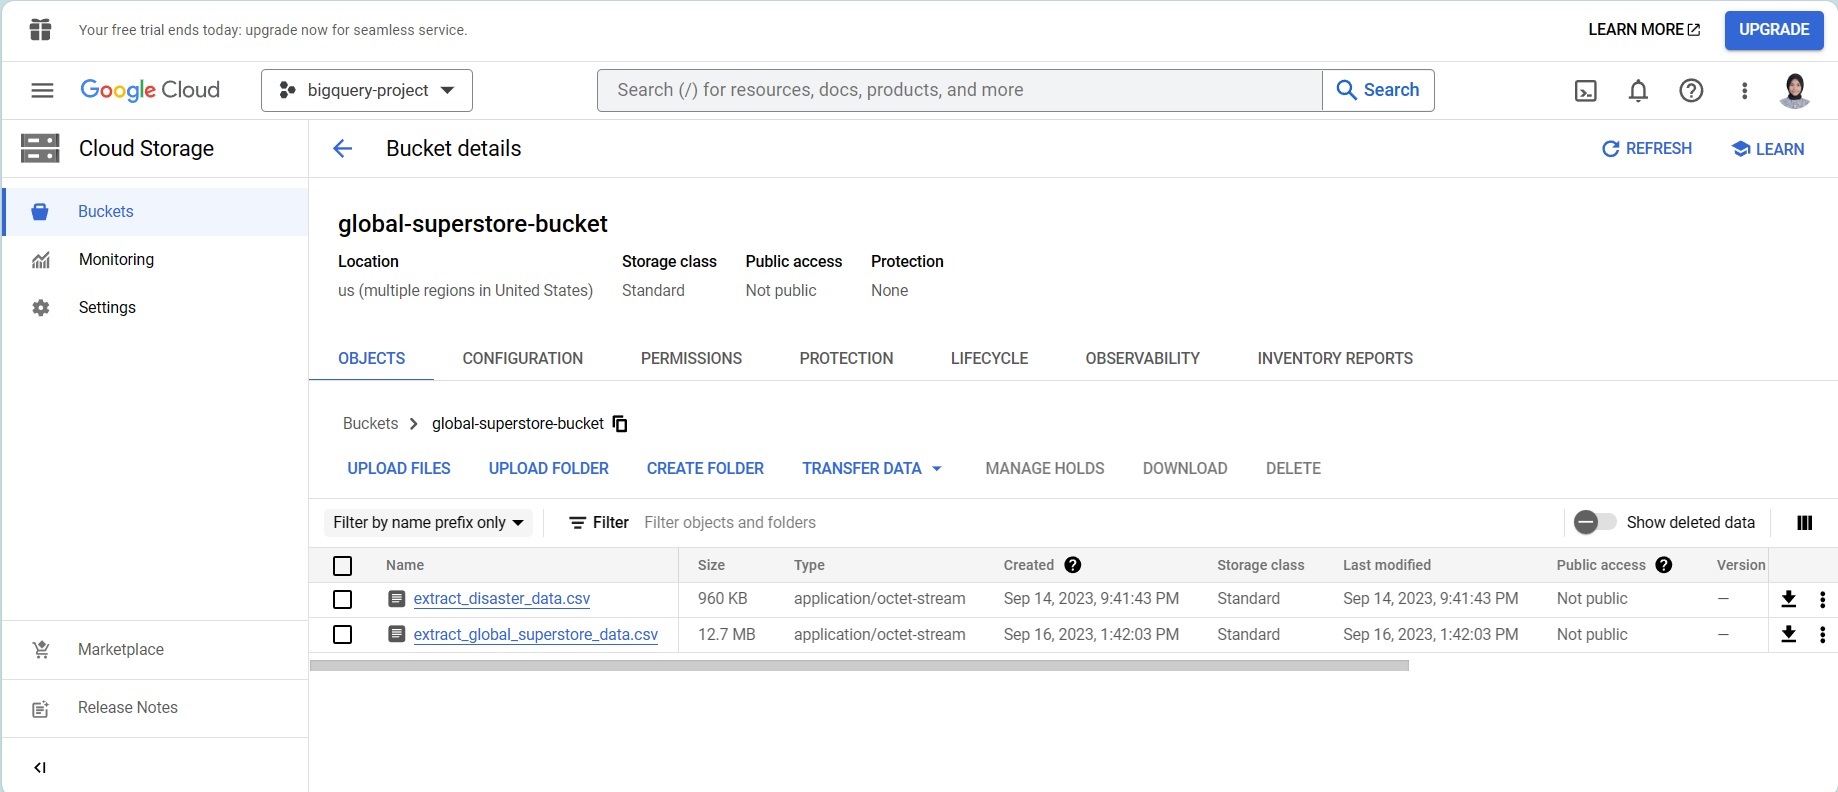
Task: Toggle Show deleted data switch
Action: [x=1594, y=522]
